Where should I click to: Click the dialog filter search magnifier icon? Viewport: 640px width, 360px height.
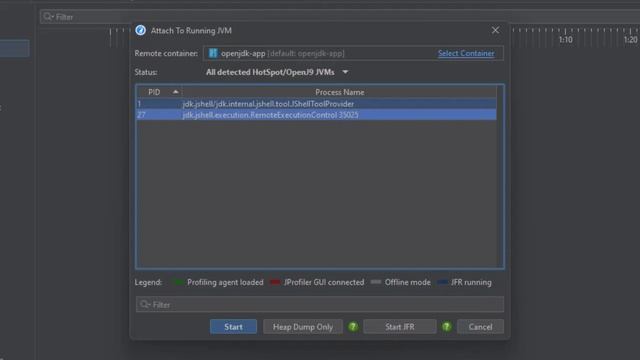(145, 304)
